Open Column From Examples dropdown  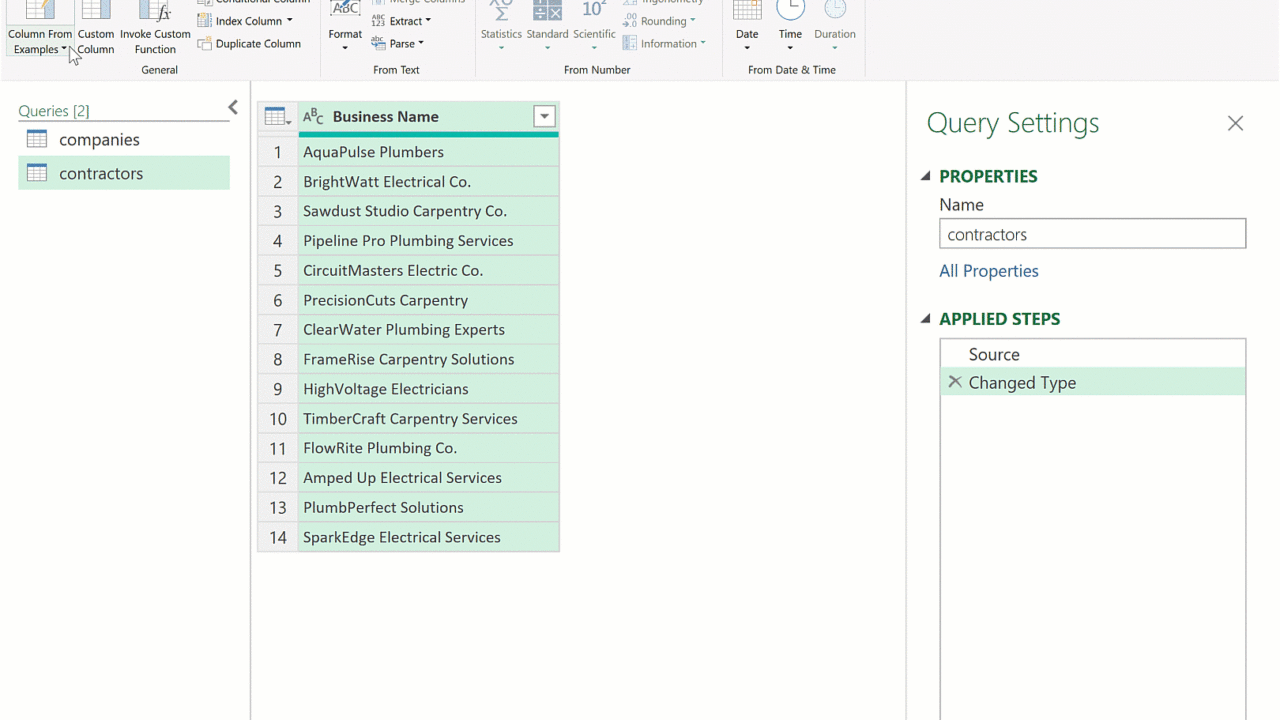[40, 42]
